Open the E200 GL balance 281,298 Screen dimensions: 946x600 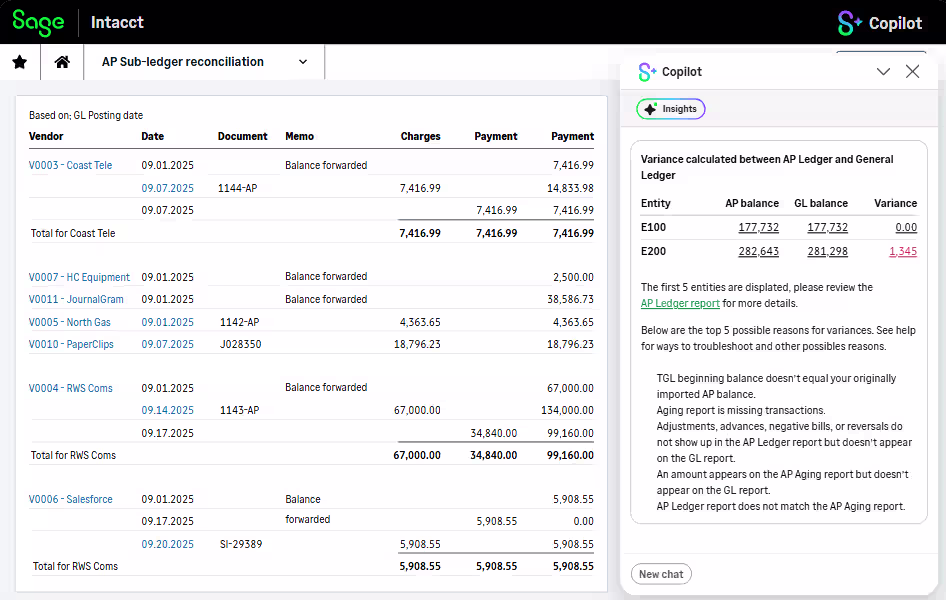pyautogui.click(x=827, y=251)
